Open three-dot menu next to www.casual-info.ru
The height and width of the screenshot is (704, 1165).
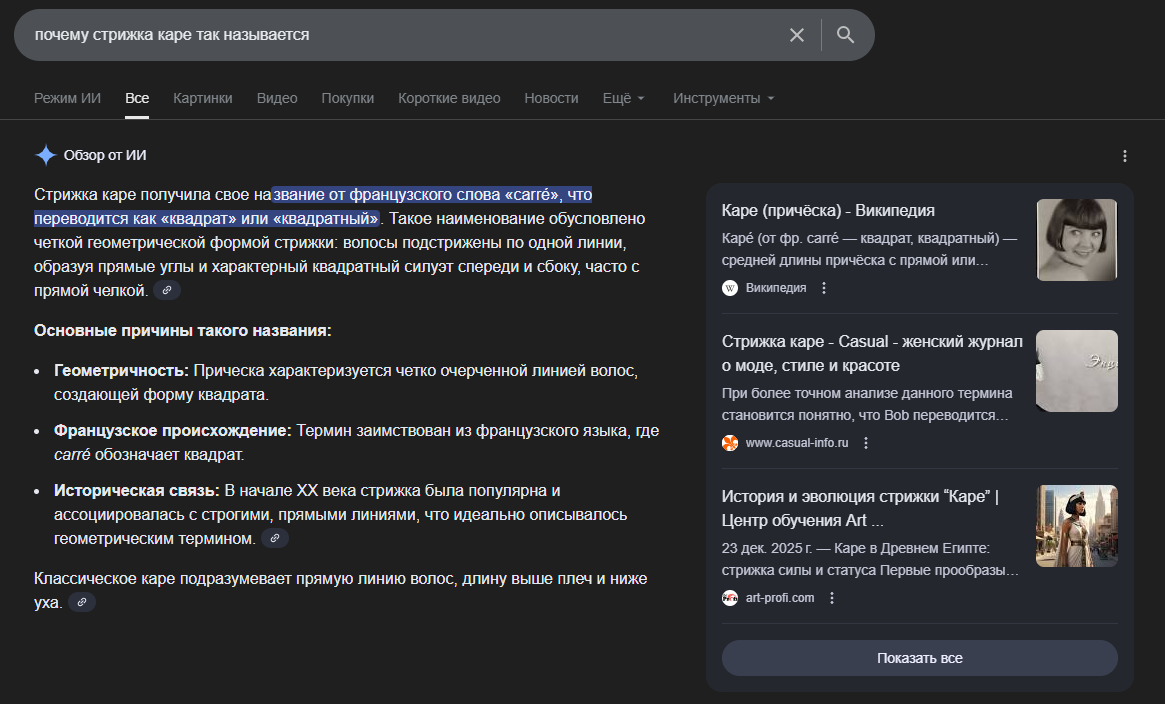(866, 443)
